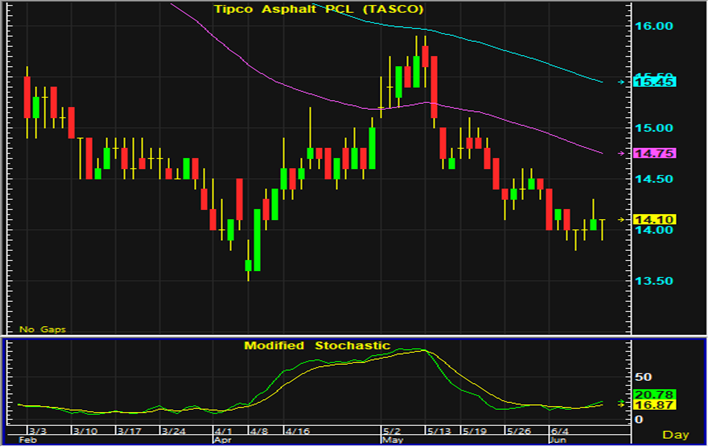709x447 pixels.
Task: Click the 16.00 price axis label
Action: point(654,26)
